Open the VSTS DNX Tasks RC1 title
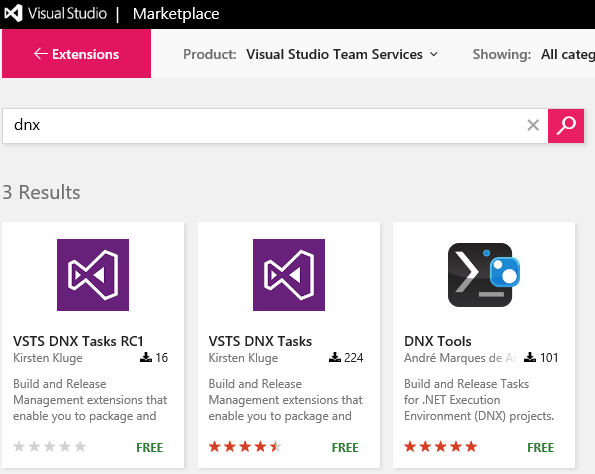595x474 pixels. 78,341
